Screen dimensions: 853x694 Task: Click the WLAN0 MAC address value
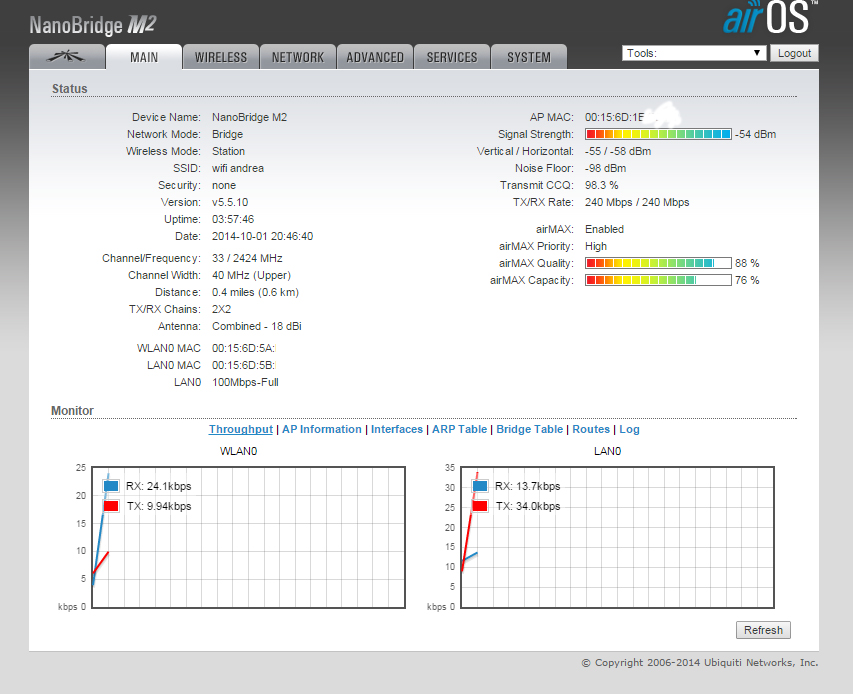[x=244, y=348]
